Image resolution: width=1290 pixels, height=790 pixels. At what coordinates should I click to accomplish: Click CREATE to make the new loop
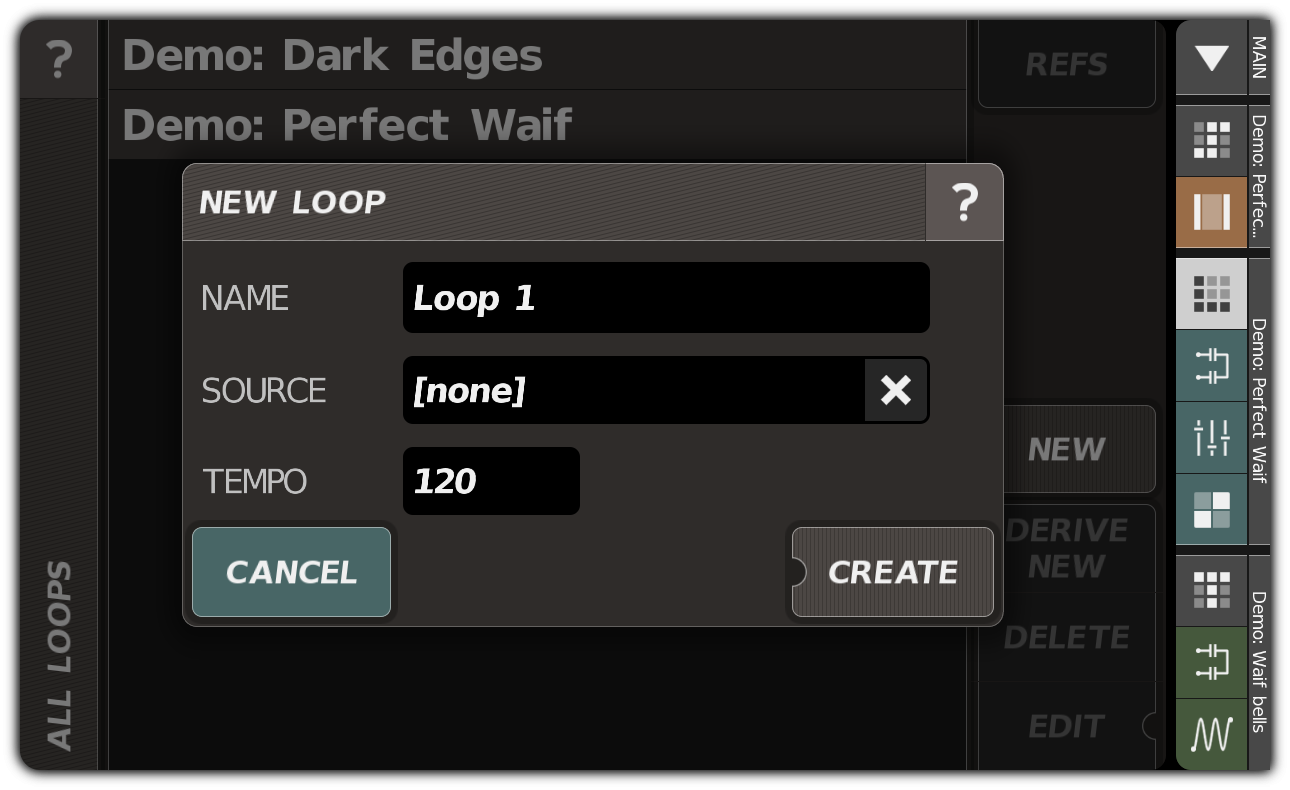(892, 572)
